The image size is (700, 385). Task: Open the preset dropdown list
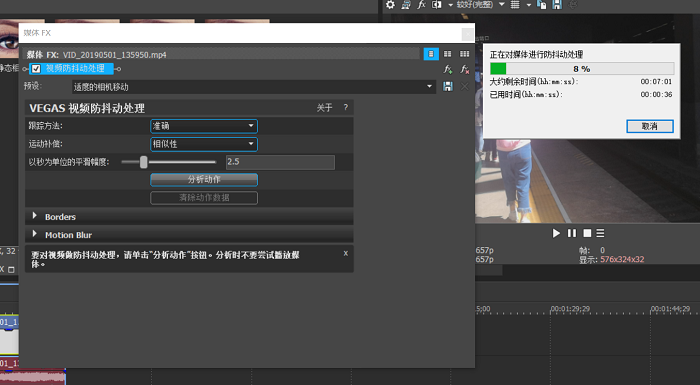click(x=254, y=87)
